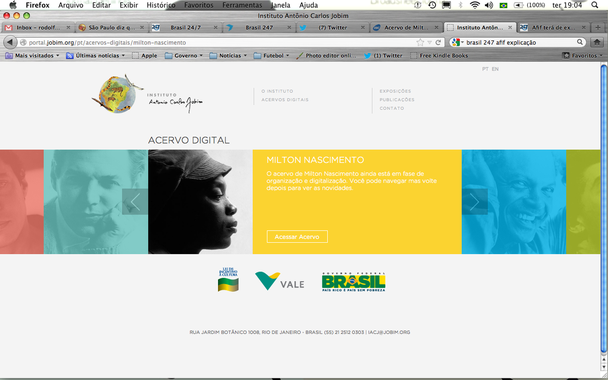Click the volume icon in menu bar
608x380 pixels.
tap(489, 5)
